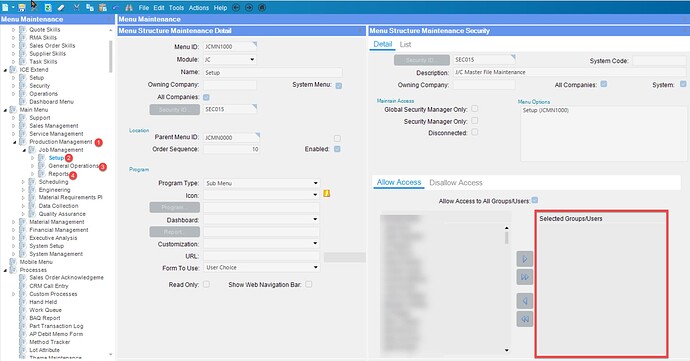Expand the Scheduling tree node
This screenshot has height=361, width=690.
tap(23, 182)
